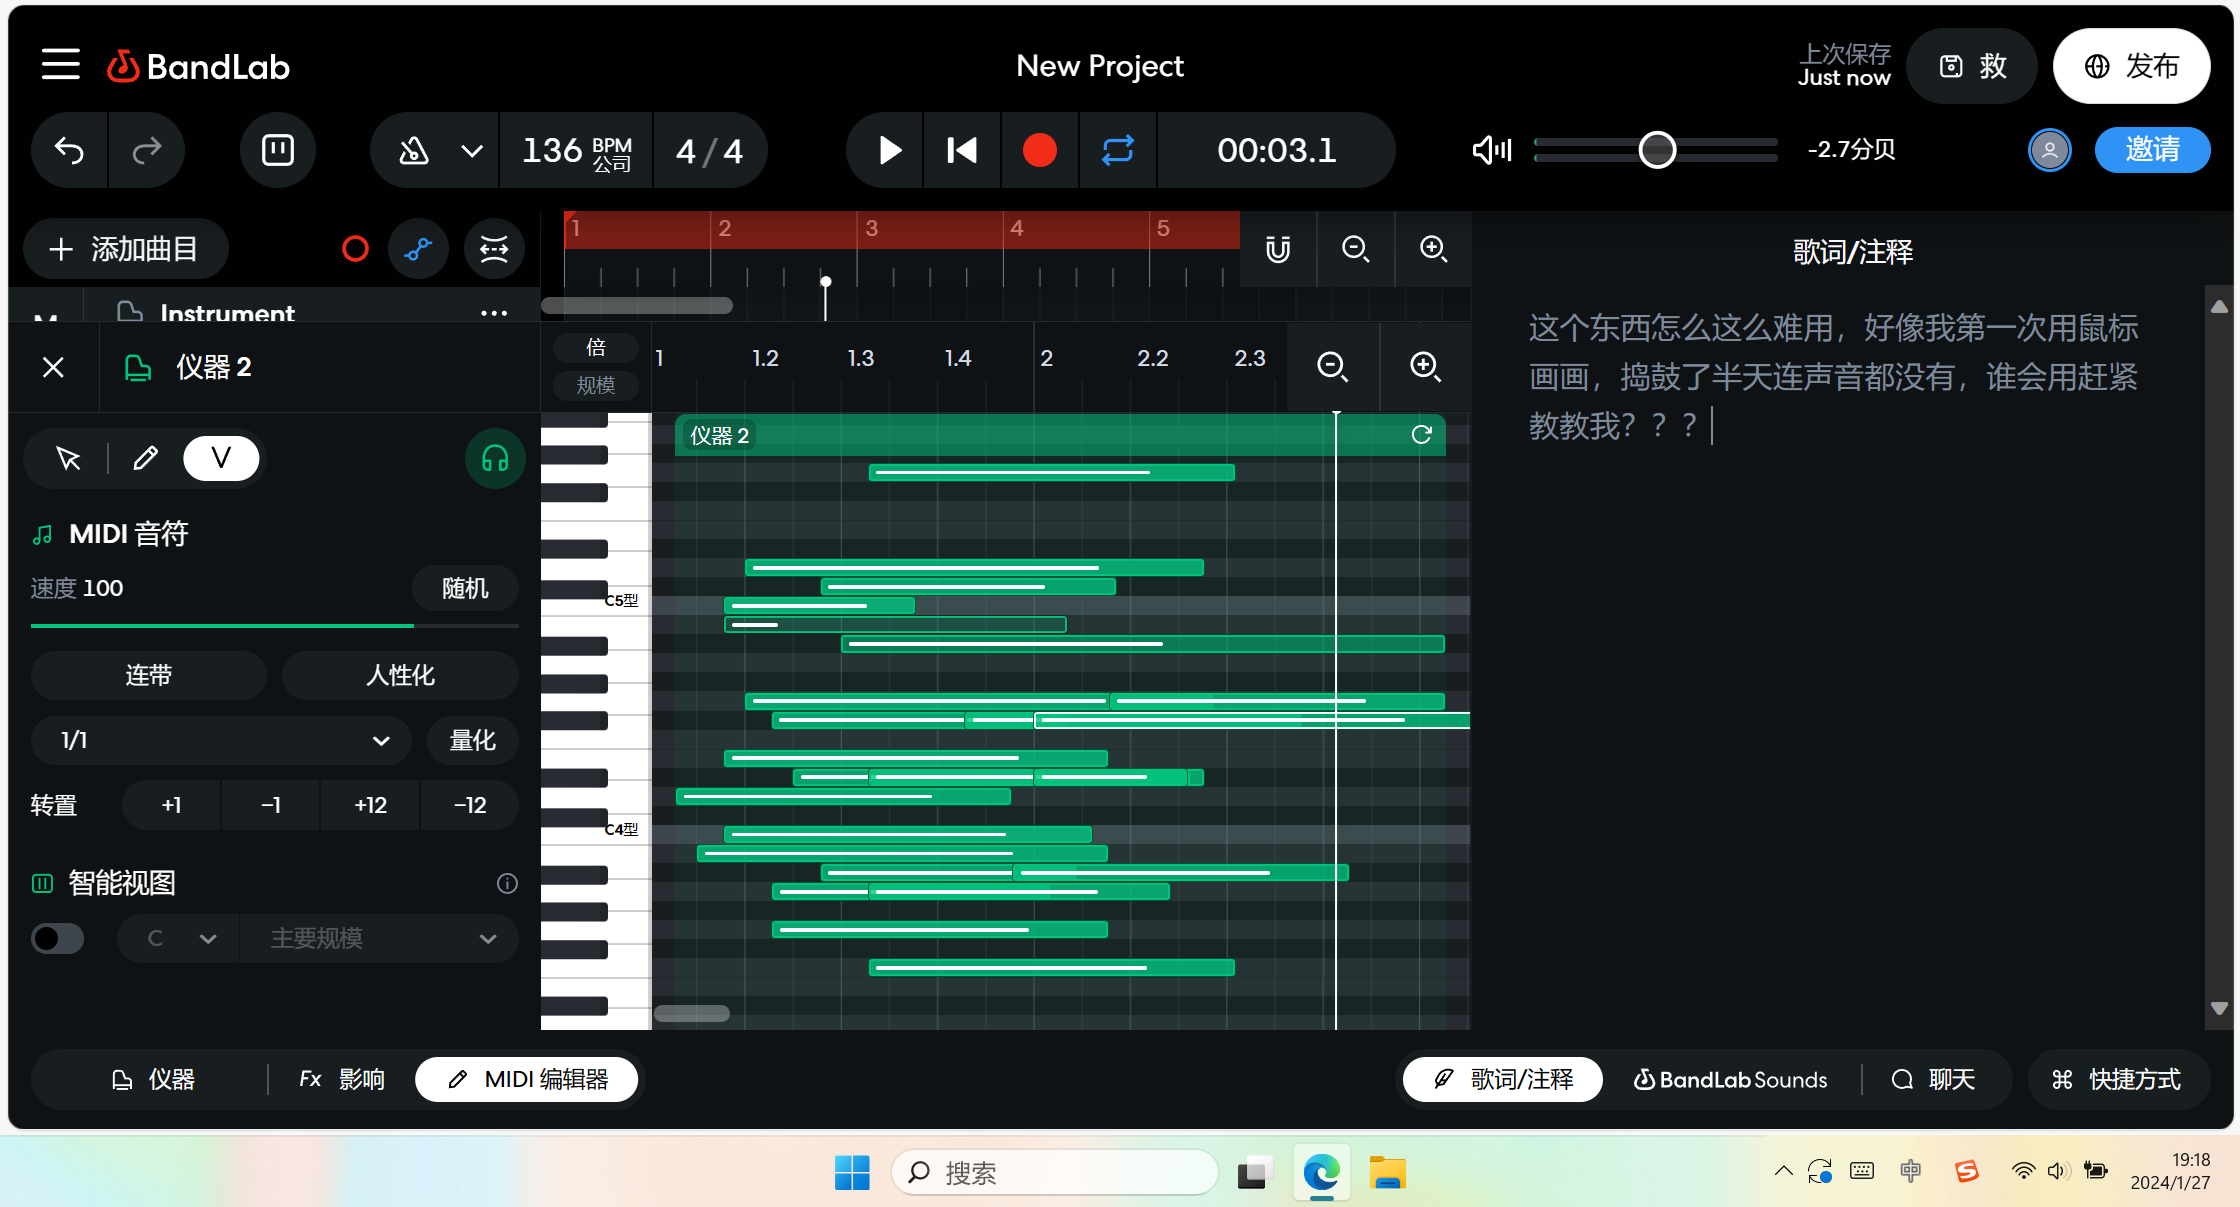Select the 歌词/注释 lyrics tab
The width and height of the screenshot is (2240, 1207).
(1503, 1079)
